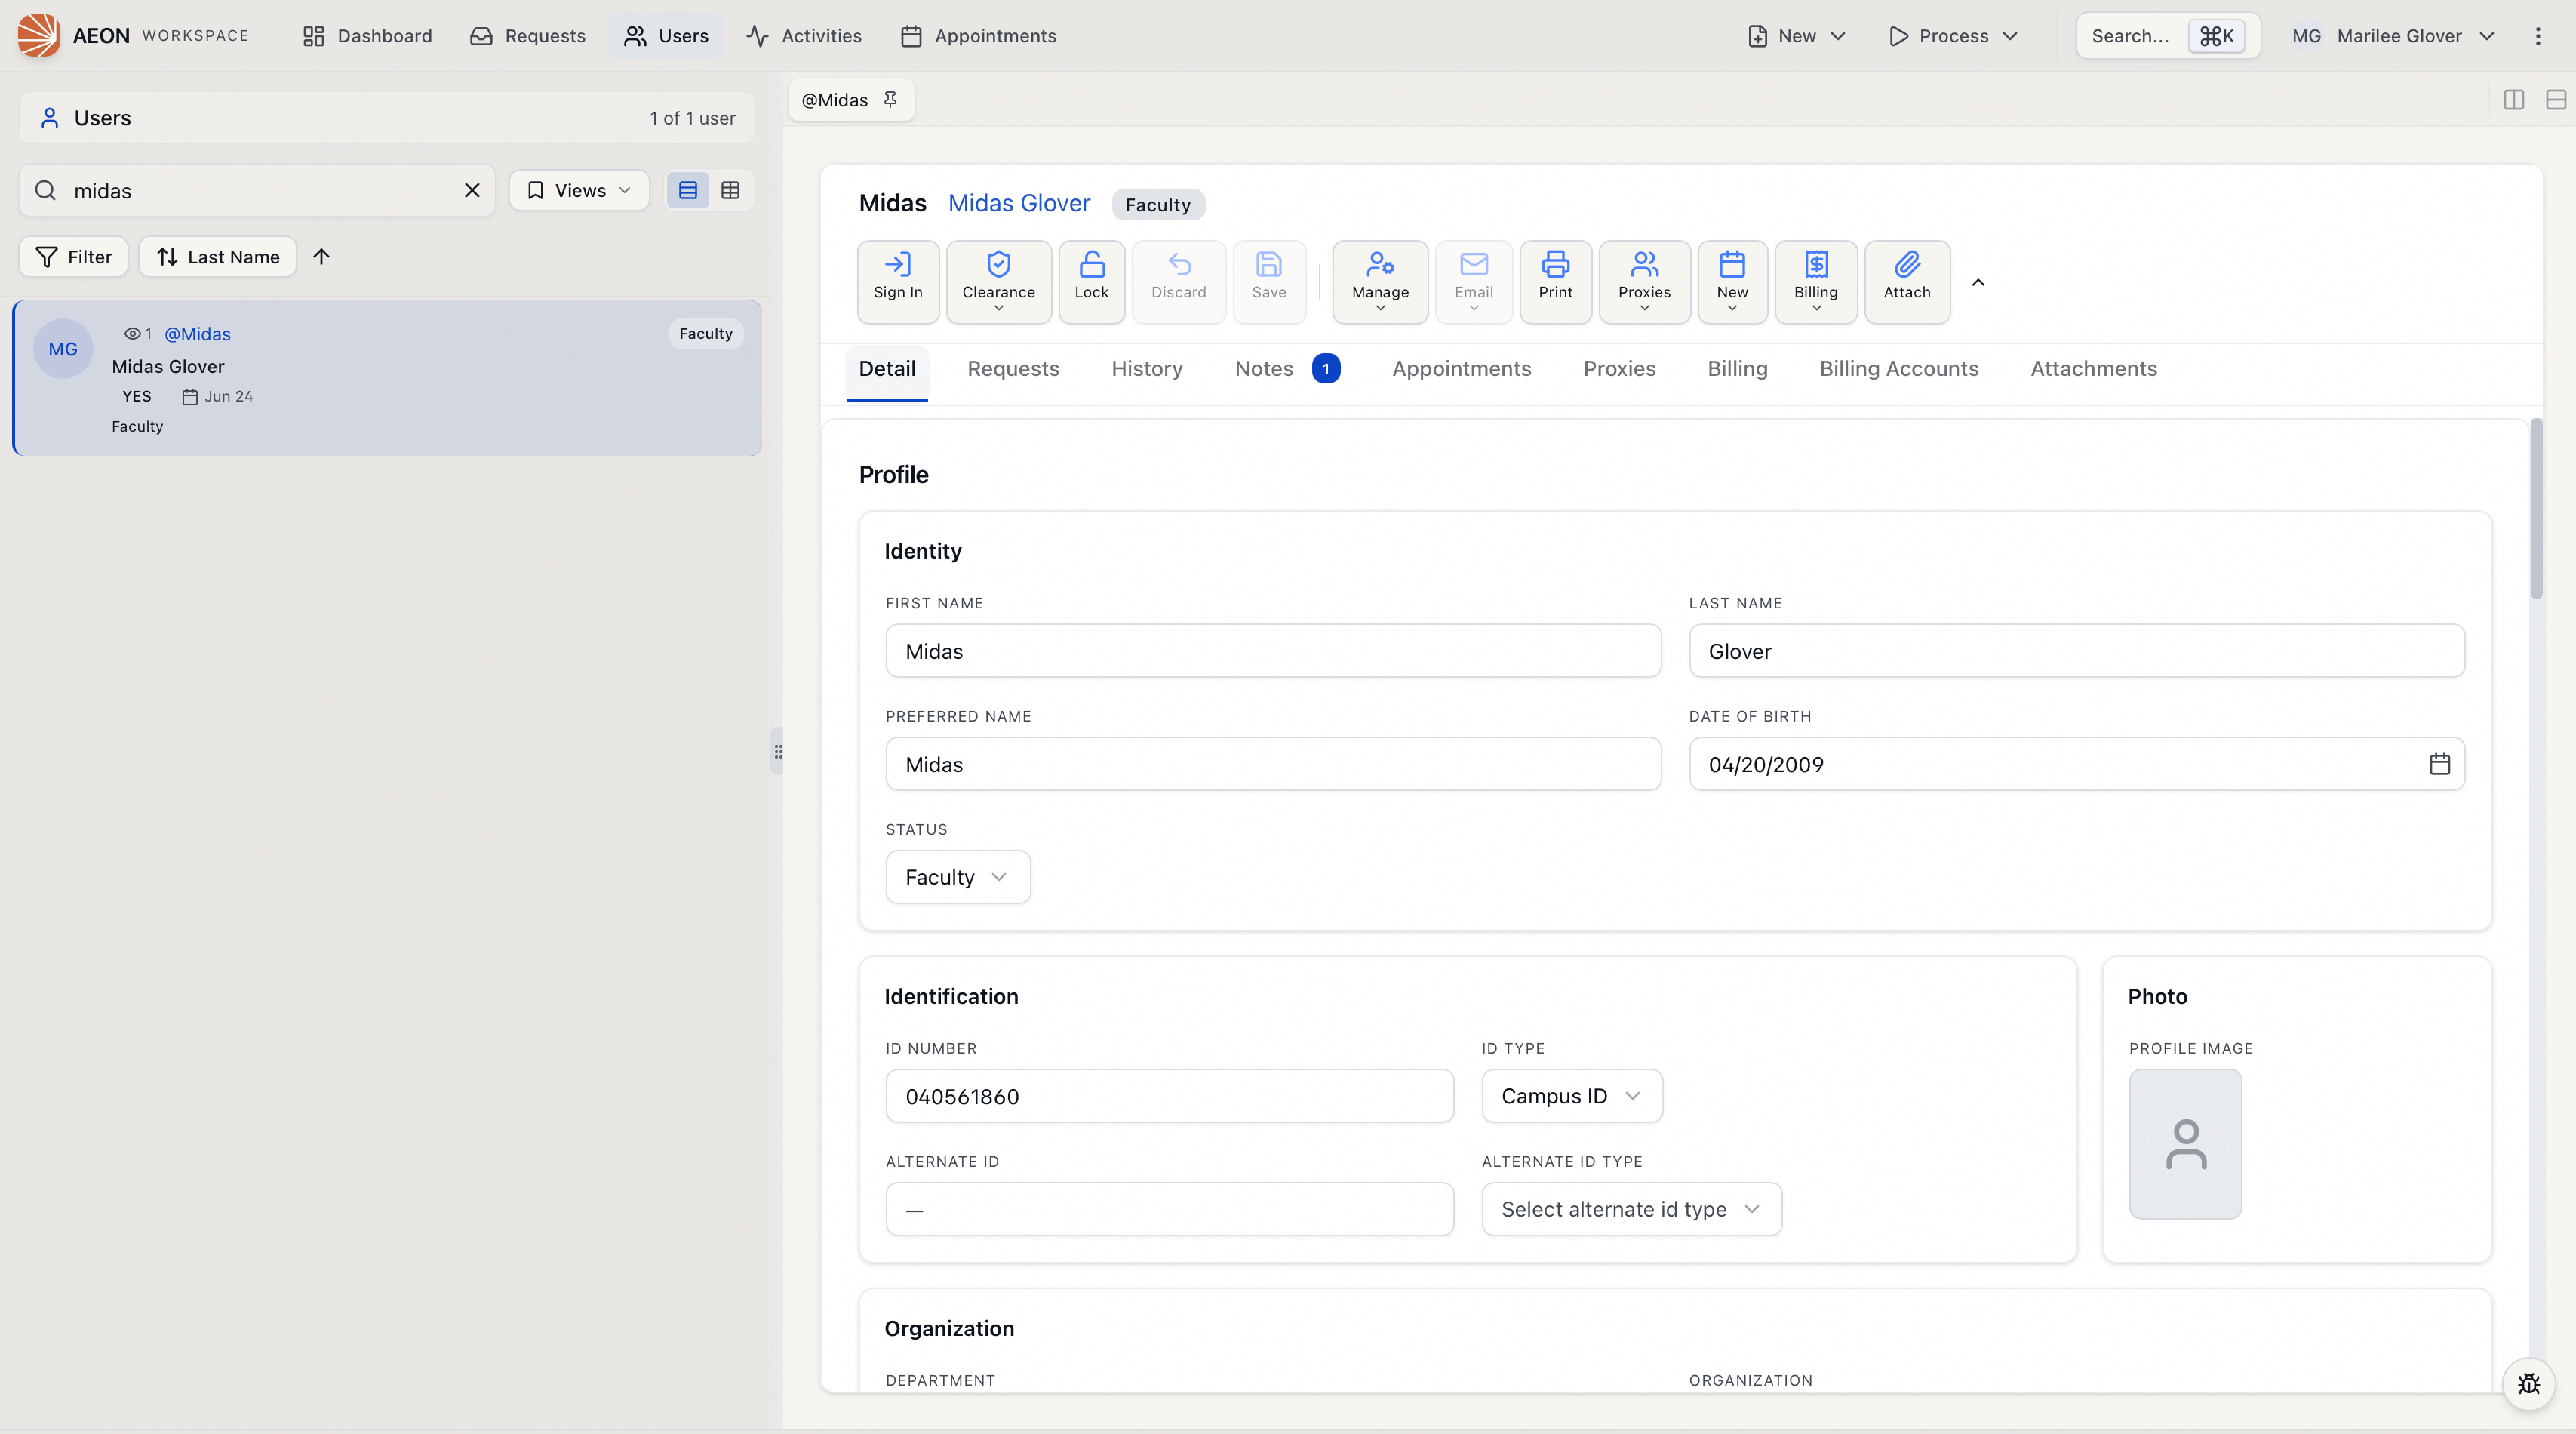2576x1434 pixels.
Task: Switch to the Notes tab
Action: pyautogui.click(x=1286, y=368)
